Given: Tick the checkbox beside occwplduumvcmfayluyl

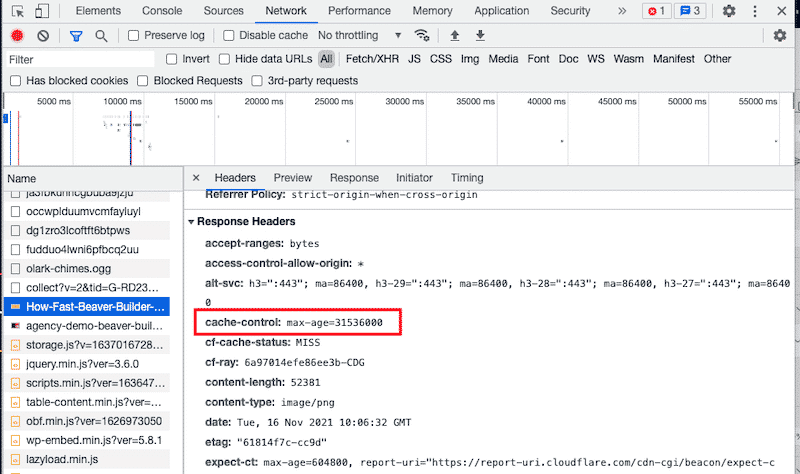Looking at the screenshot, I should 15,211.
